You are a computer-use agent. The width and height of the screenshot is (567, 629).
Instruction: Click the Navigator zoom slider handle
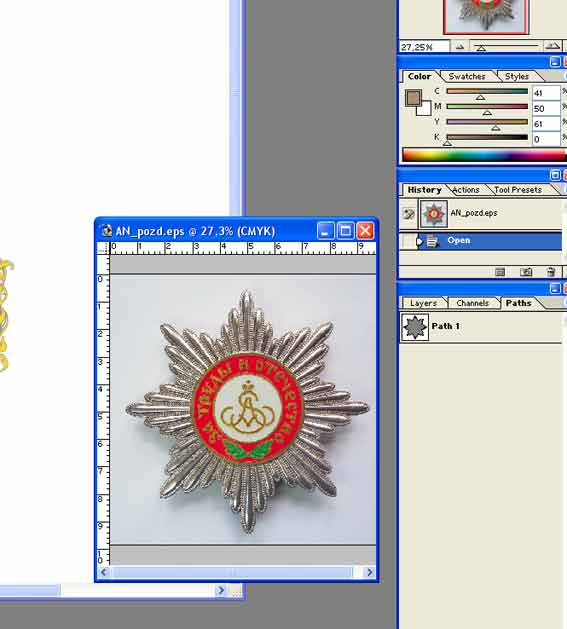(481, 49)
